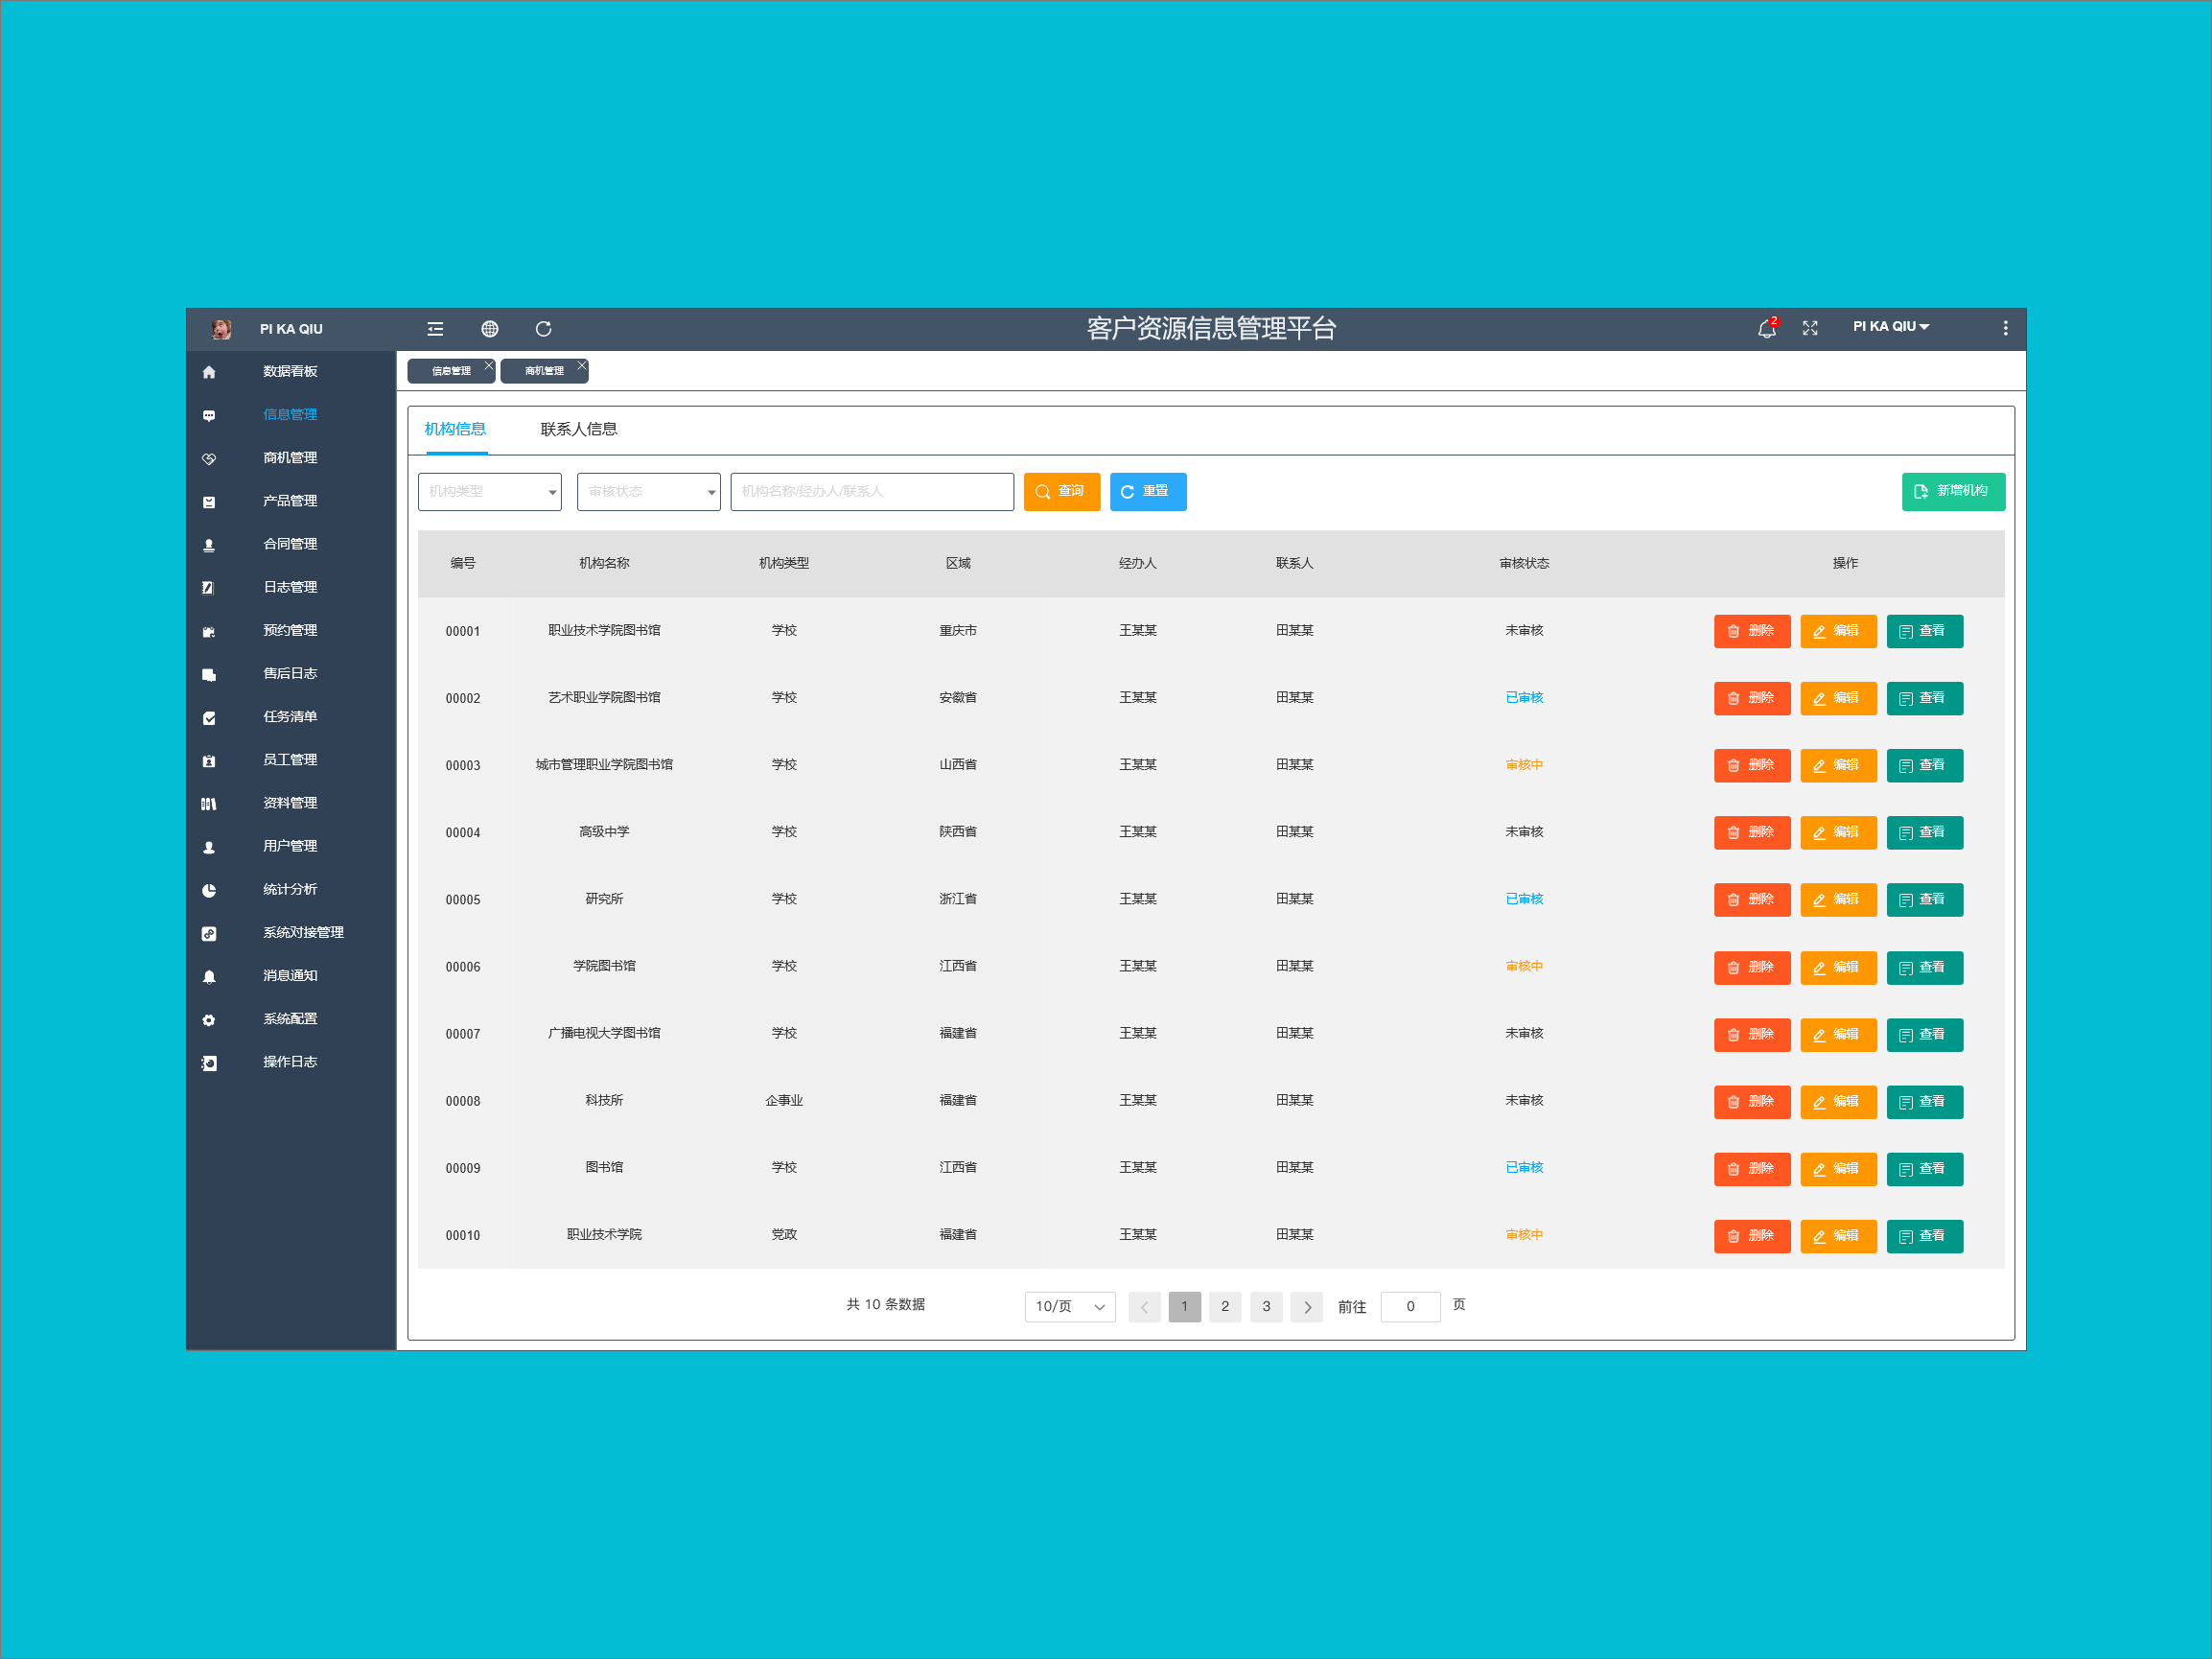Click the globe language icon
Screen dimensions: 2212x1659
tap(490, 329)
